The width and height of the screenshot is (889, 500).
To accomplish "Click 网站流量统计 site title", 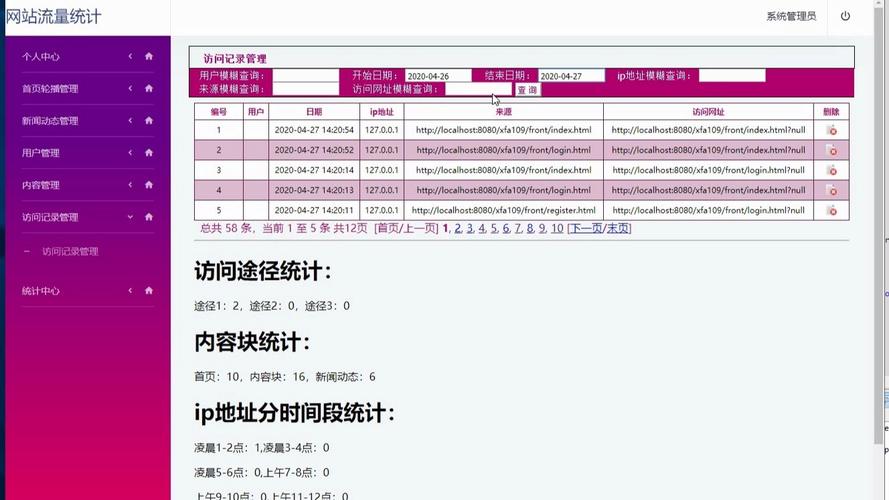I will [x=53, y=16].
